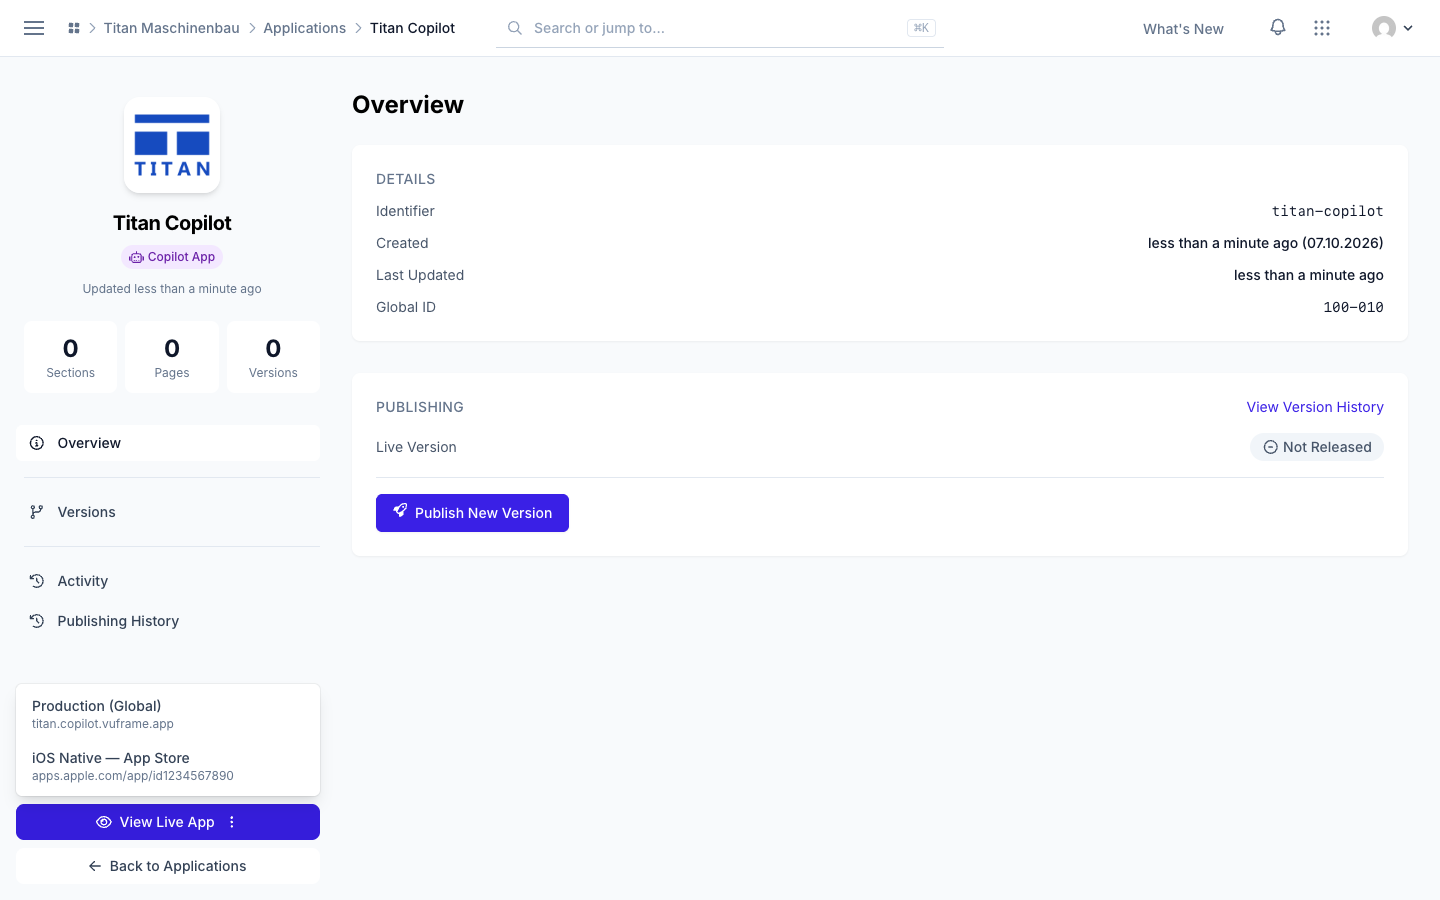The width and height of the screenshot is (1440, 900).
Task: Go back to Applications
Action: pyautogui.click(x=168, y=866)
